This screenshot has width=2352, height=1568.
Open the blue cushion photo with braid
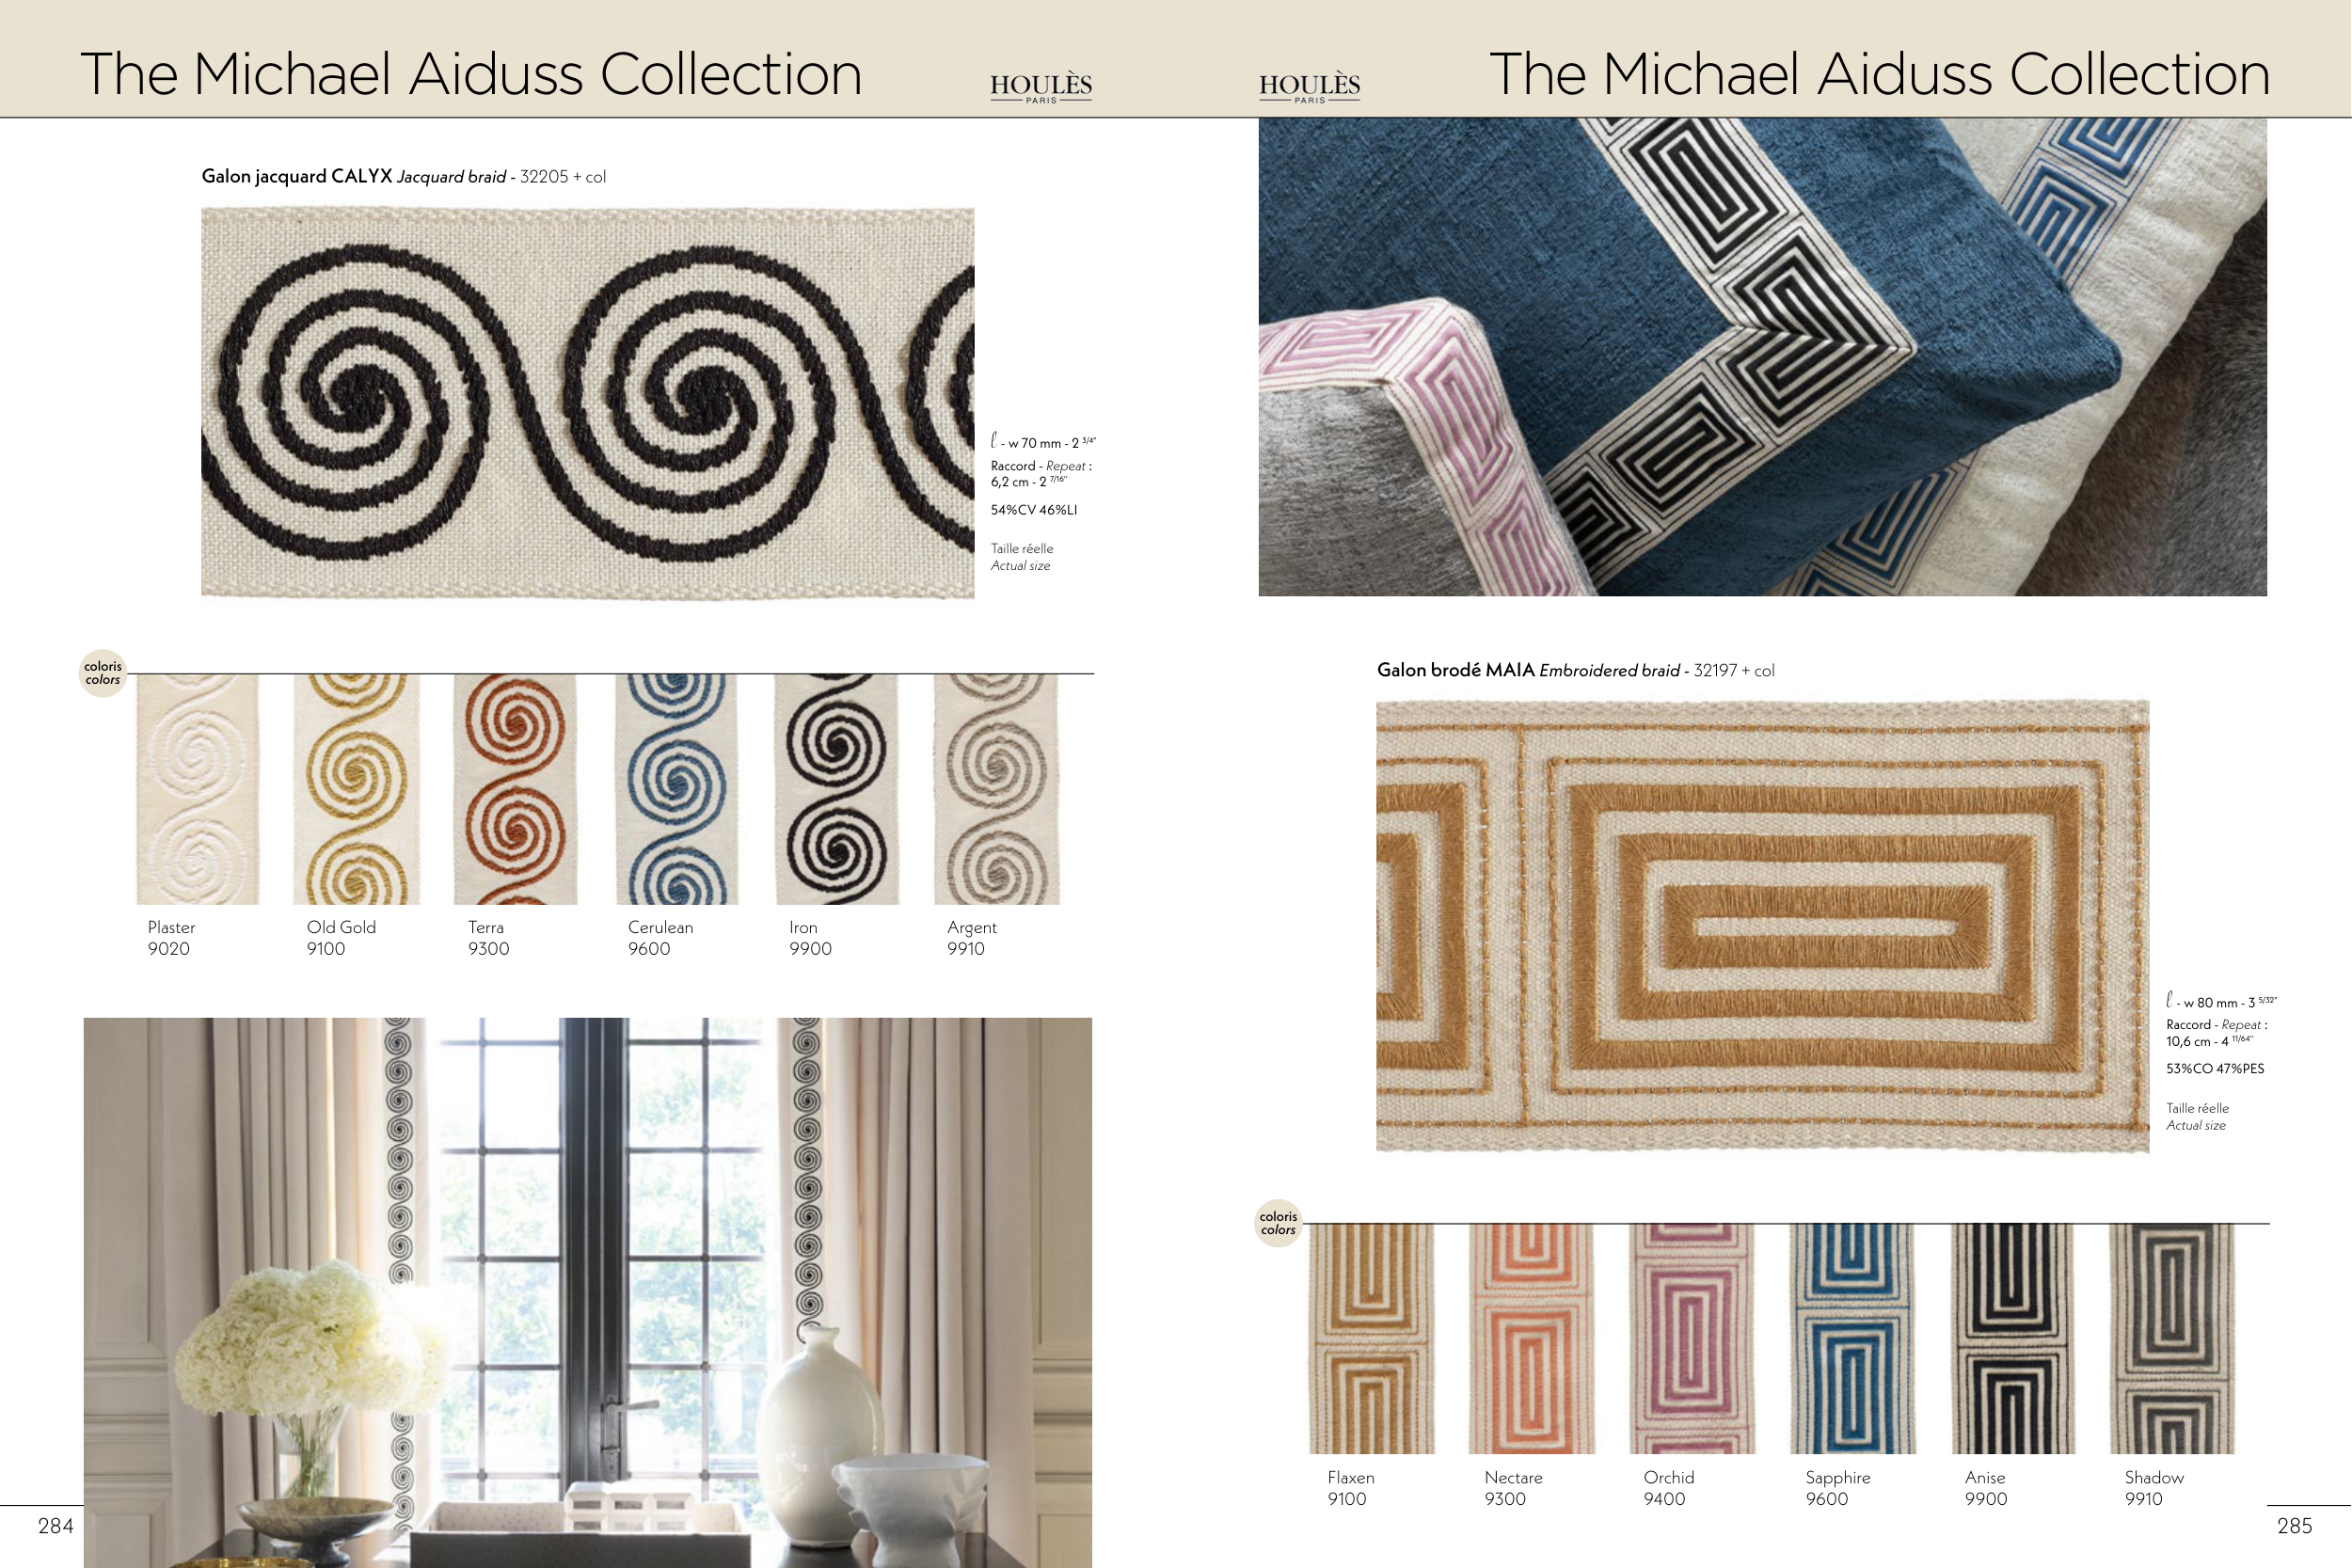(x=1762, y=357)
